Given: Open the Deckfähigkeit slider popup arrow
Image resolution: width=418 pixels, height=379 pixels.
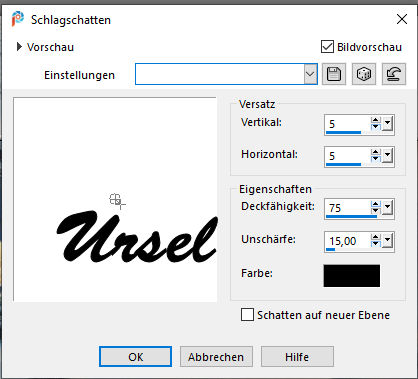Looking at the screenshot, I should (387, 208).
